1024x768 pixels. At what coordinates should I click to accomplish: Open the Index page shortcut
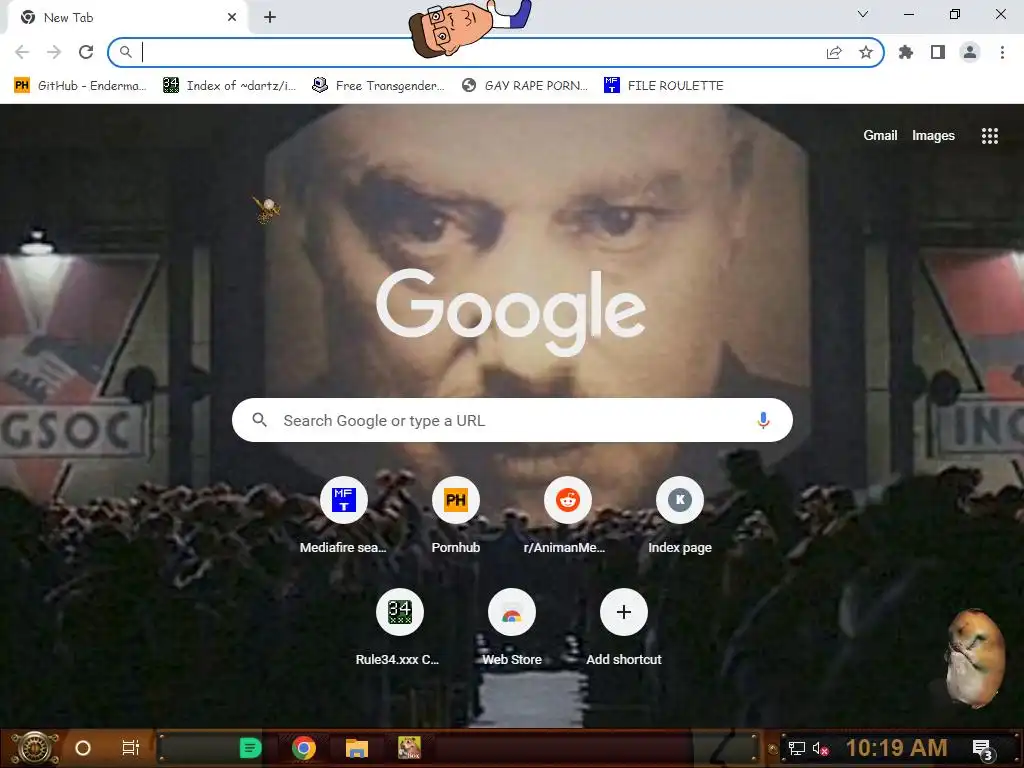[x=680, y=516]
